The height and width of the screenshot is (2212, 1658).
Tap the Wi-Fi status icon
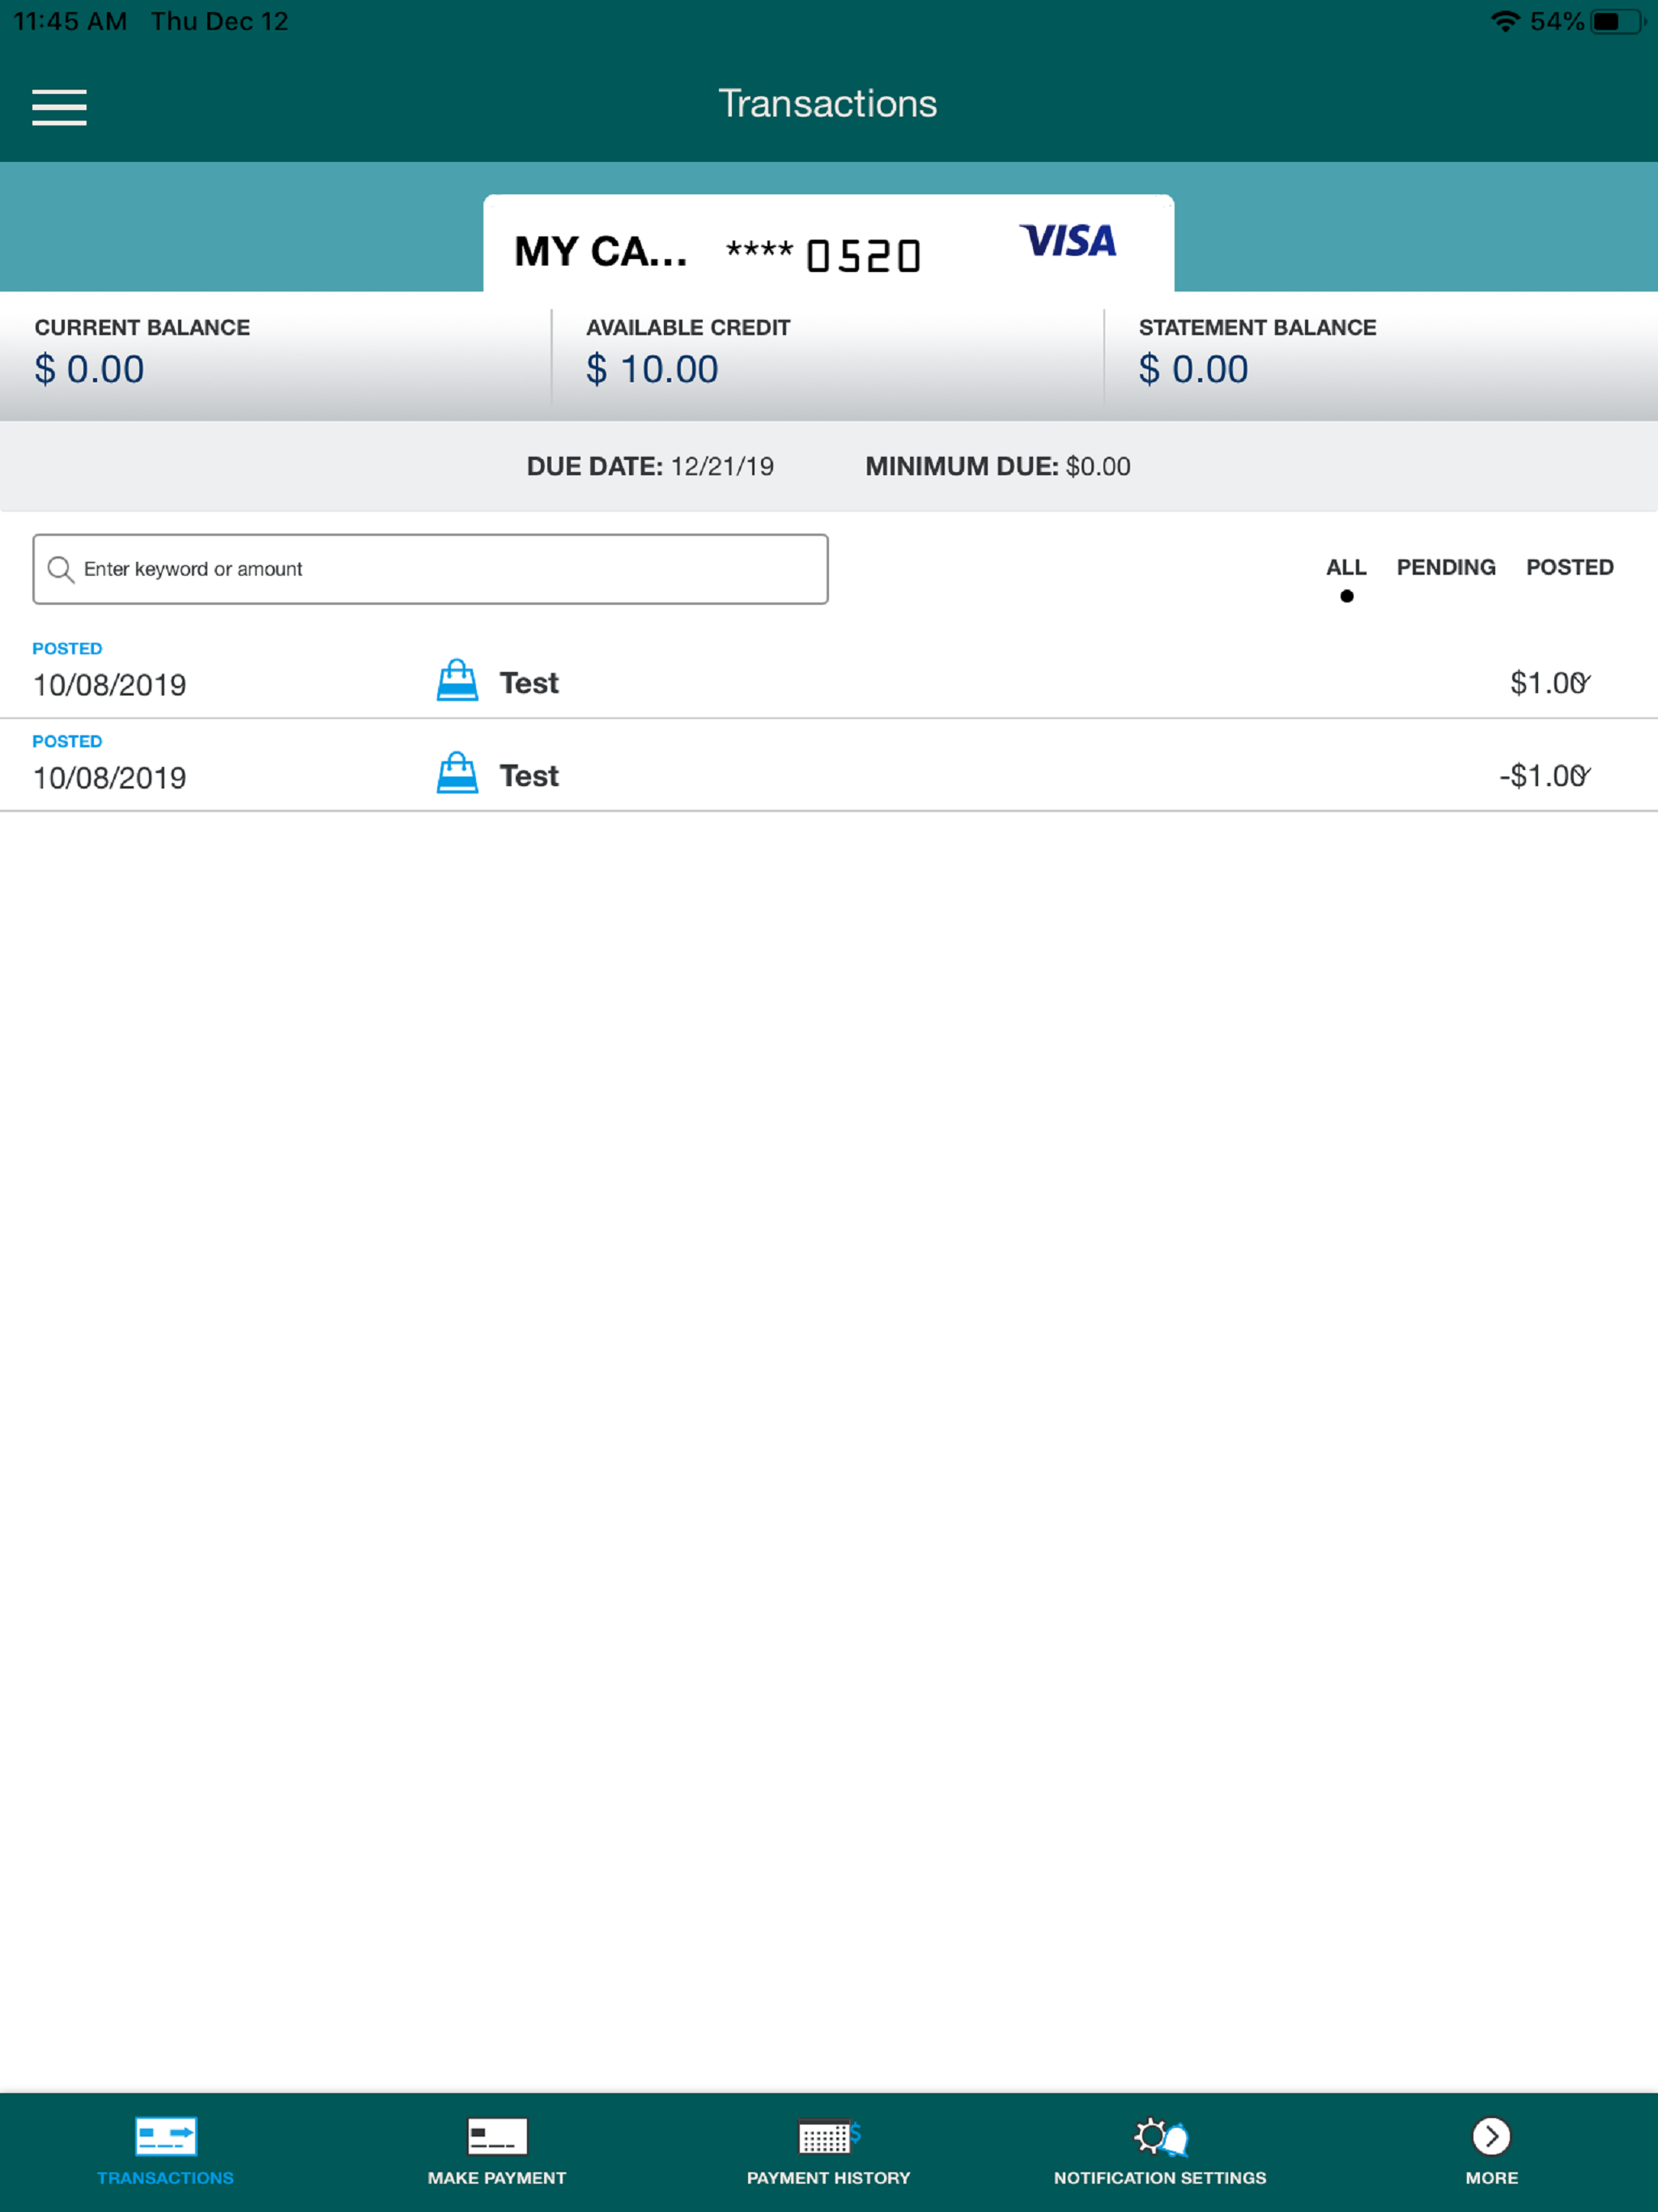1505,21
